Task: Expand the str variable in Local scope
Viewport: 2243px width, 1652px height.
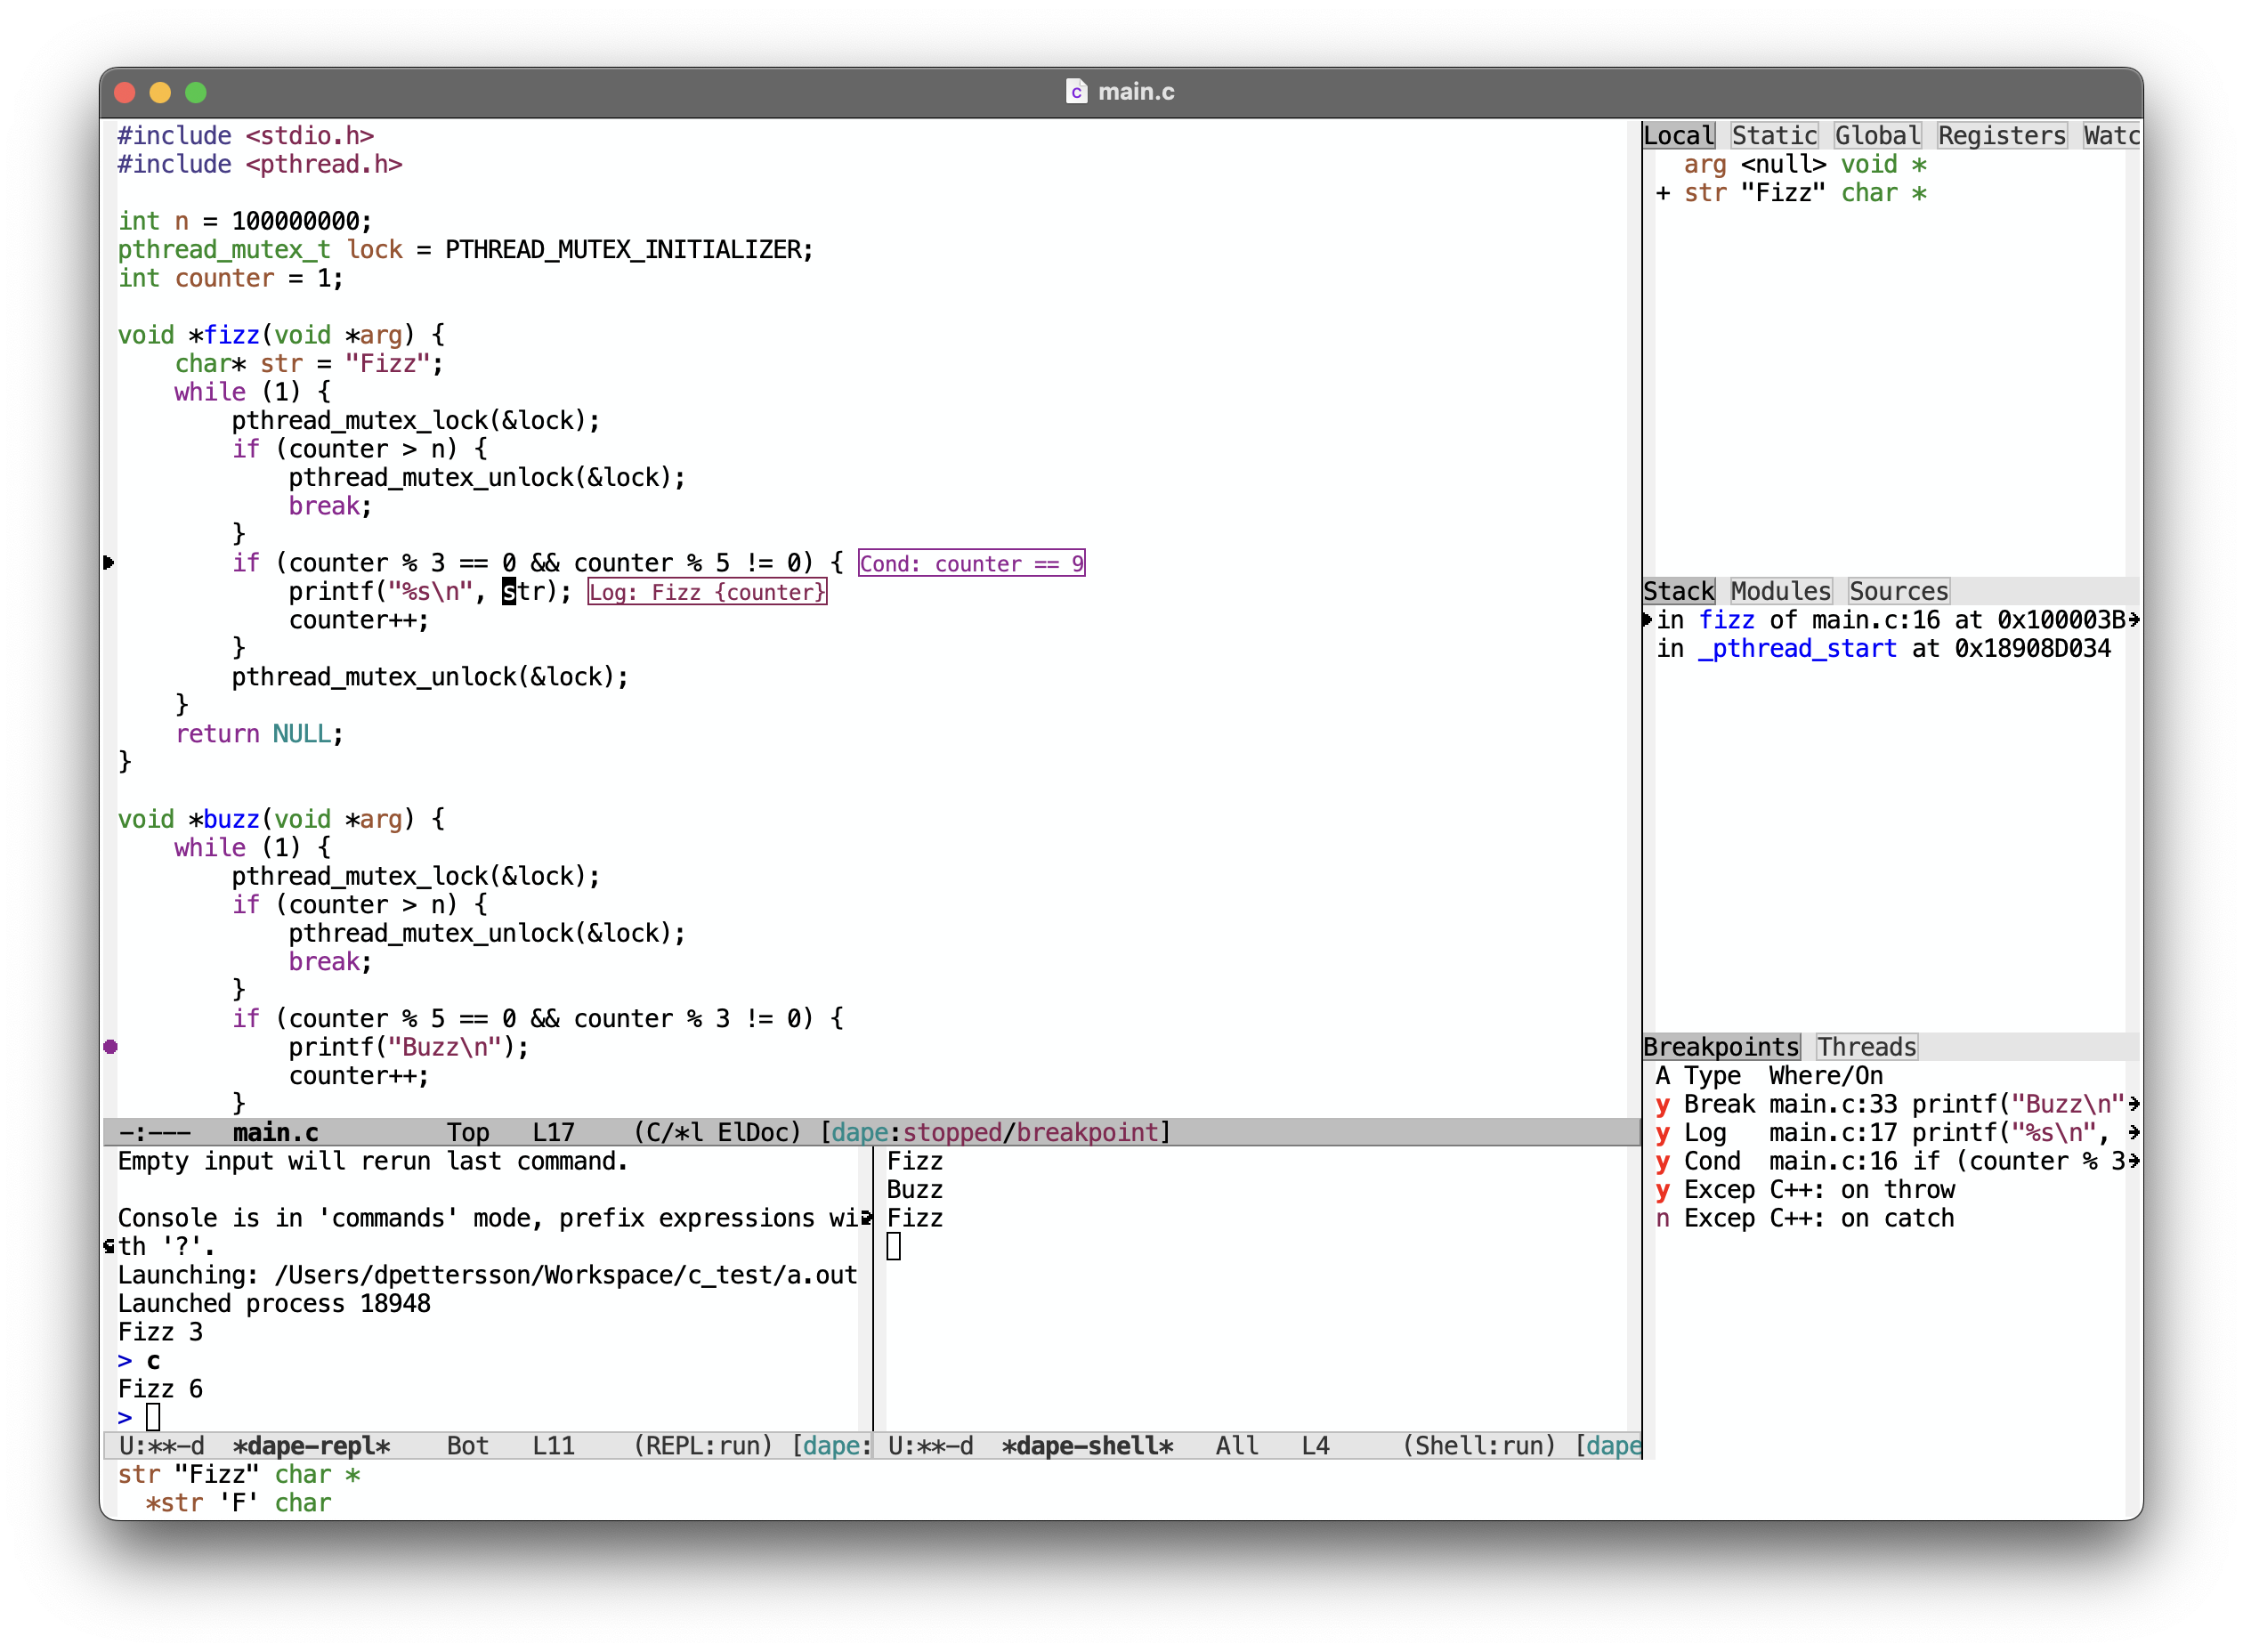Action: pyautogui.click(x=1662, y=193)
